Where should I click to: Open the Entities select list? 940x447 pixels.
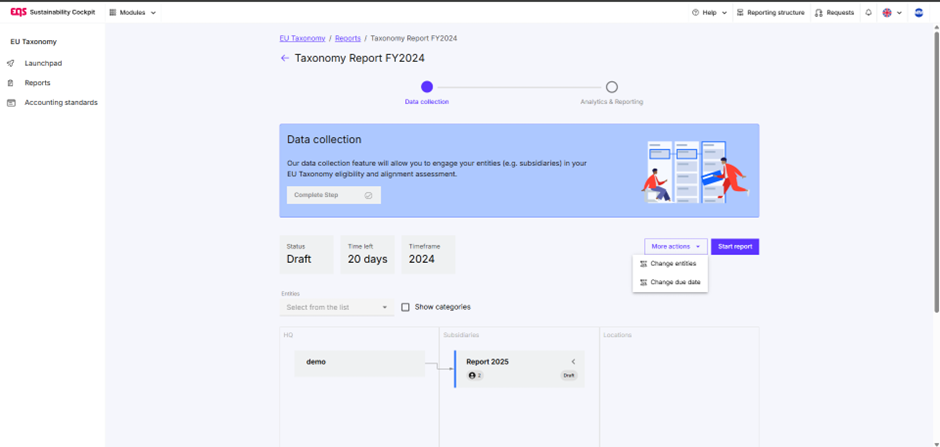(337, 307)
